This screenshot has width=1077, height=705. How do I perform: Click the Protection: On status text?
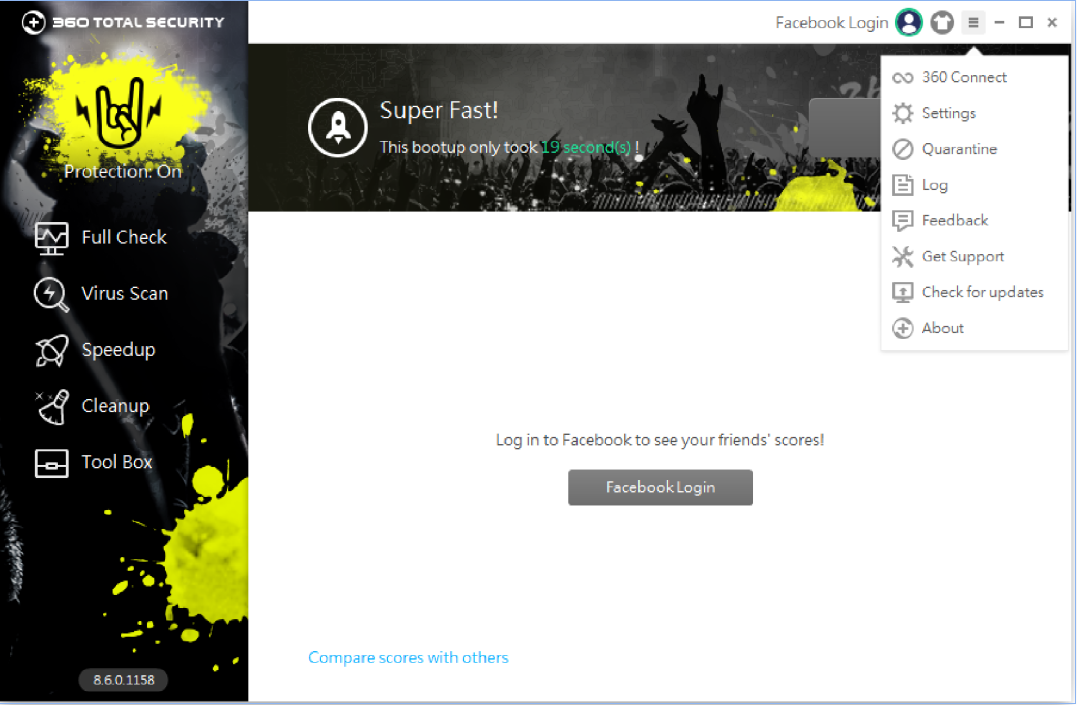click(123, 172)
